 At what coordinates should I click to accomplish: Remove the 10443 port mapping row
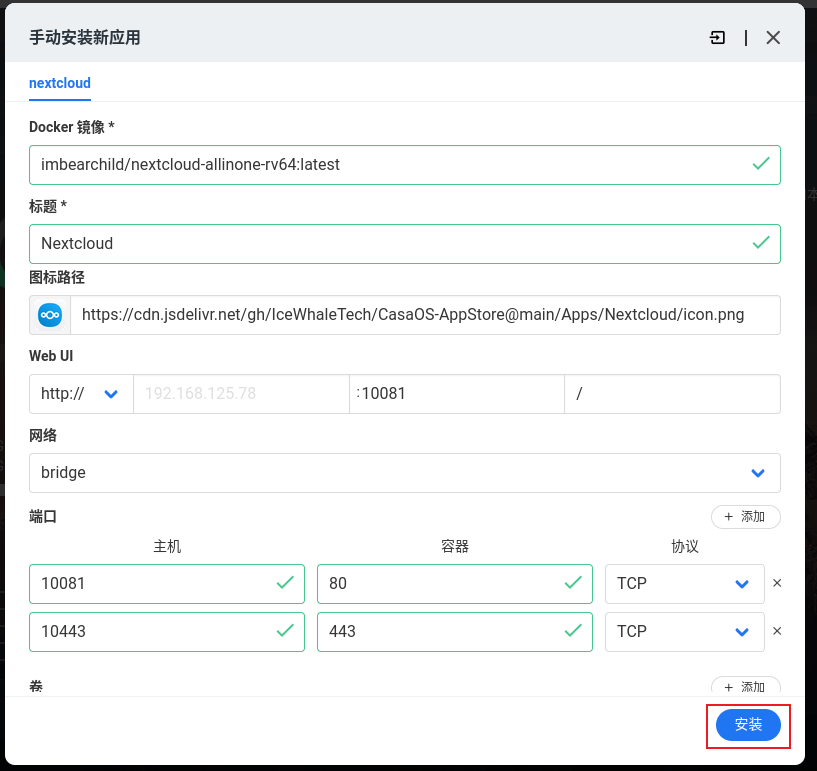click(777, 631)
